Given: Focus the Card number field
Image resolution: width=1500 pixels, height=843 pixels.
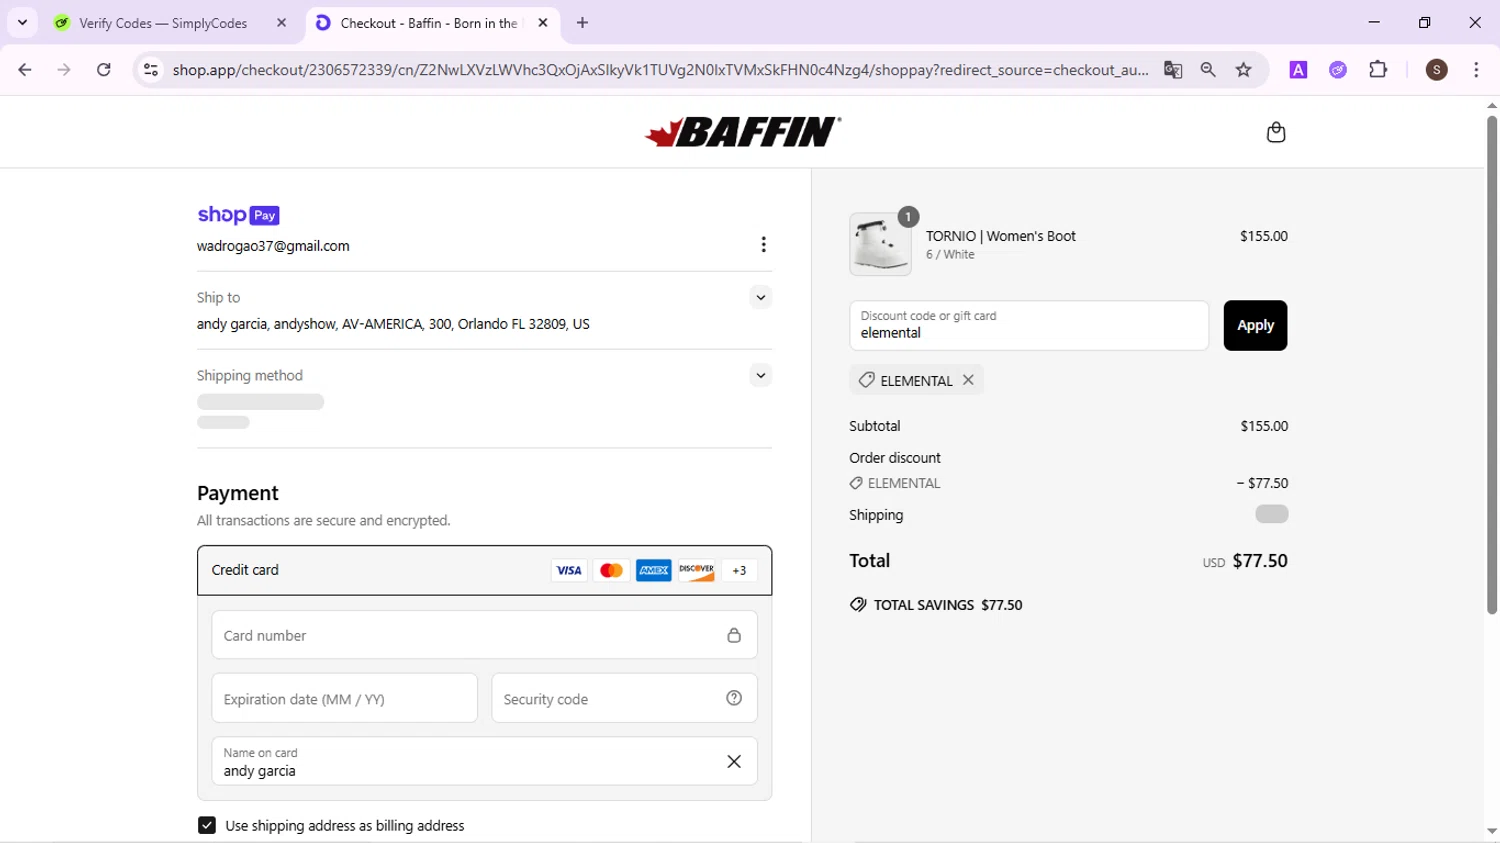Looking at the screenshot, I should [484, 635].
